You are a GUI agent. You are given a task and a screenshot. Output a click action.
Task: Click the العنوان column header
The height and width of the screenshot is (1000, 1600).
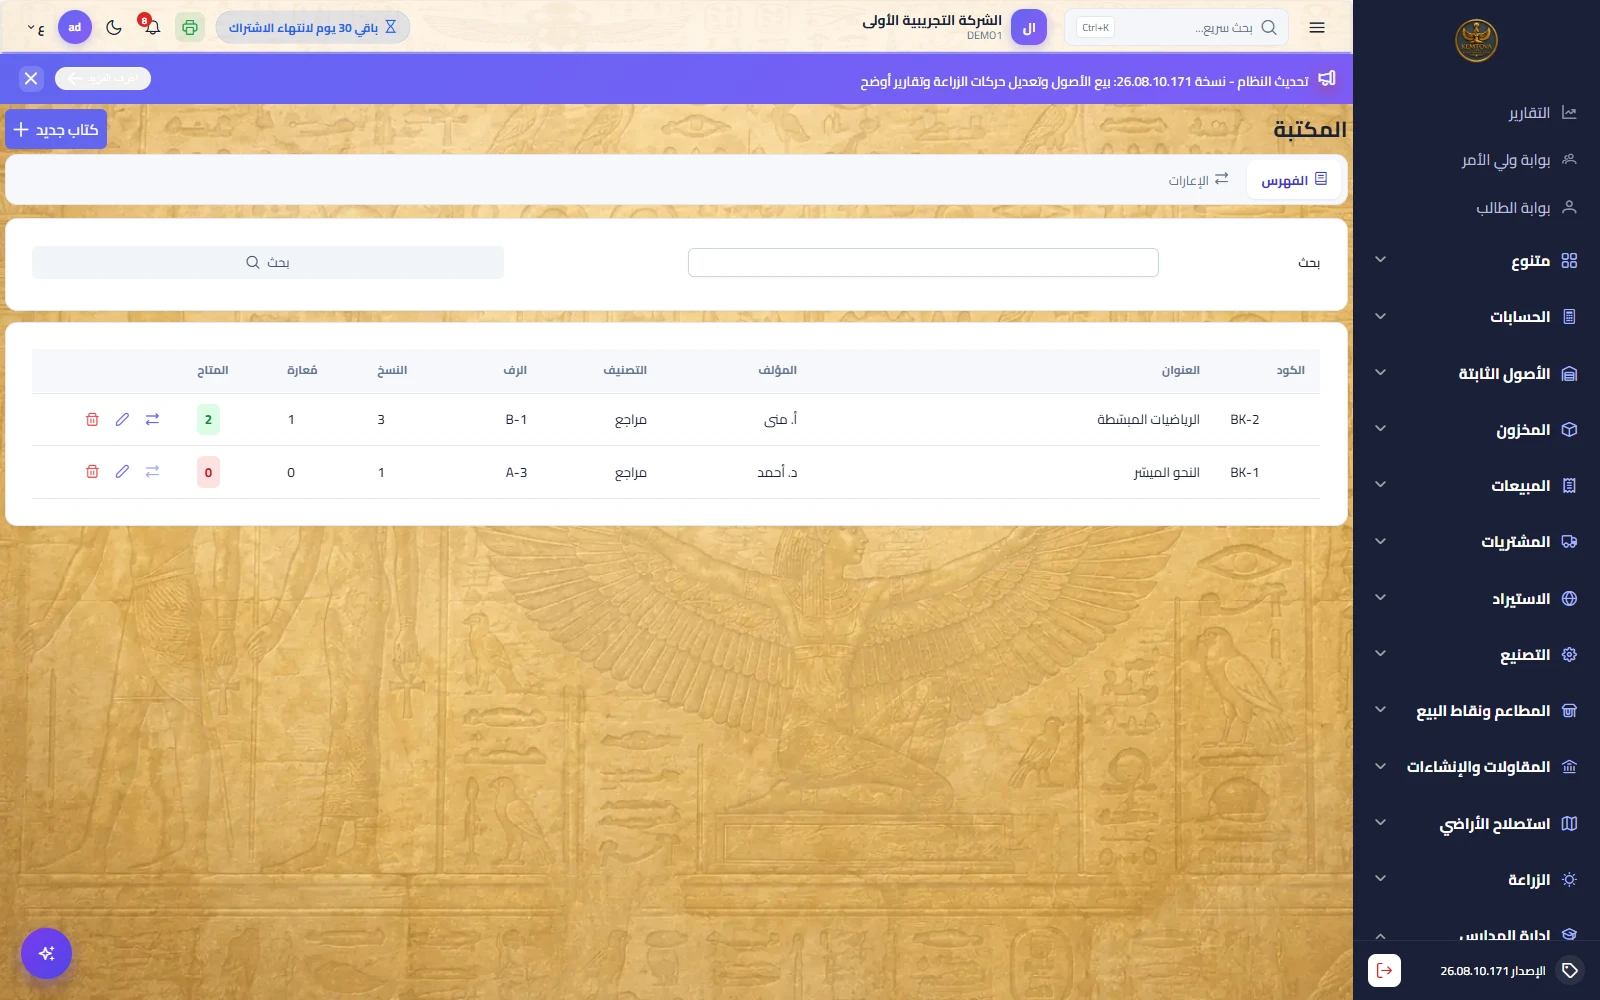pos(1180,371)
